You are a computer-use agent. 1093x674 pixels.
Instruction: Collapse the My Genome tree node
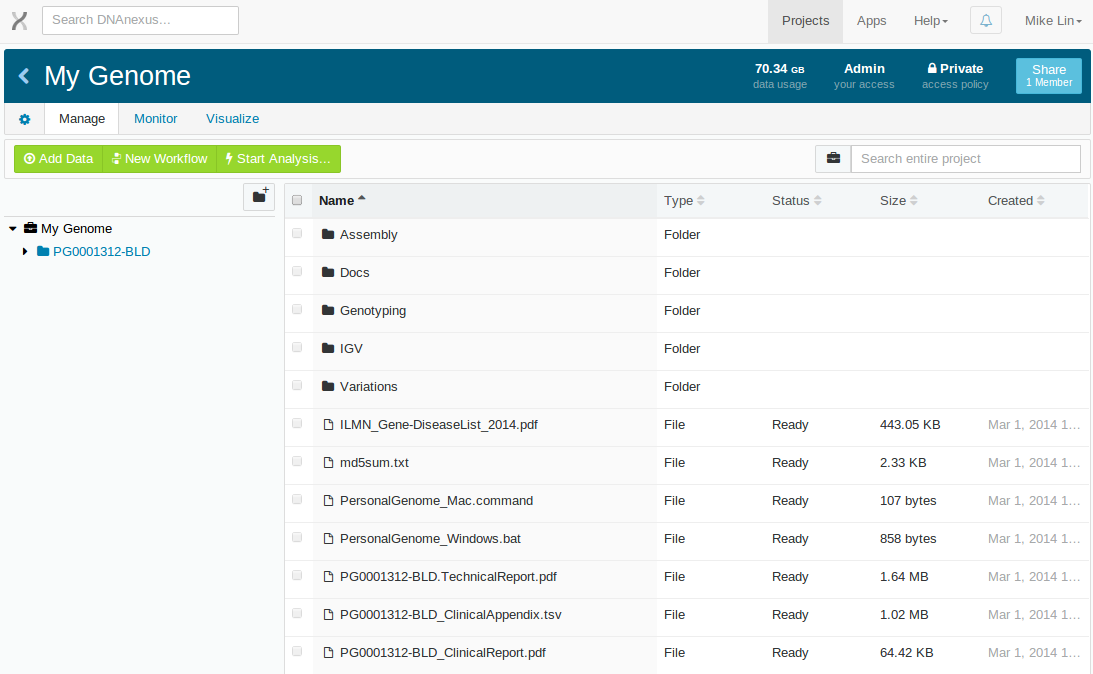pos(13,229)
